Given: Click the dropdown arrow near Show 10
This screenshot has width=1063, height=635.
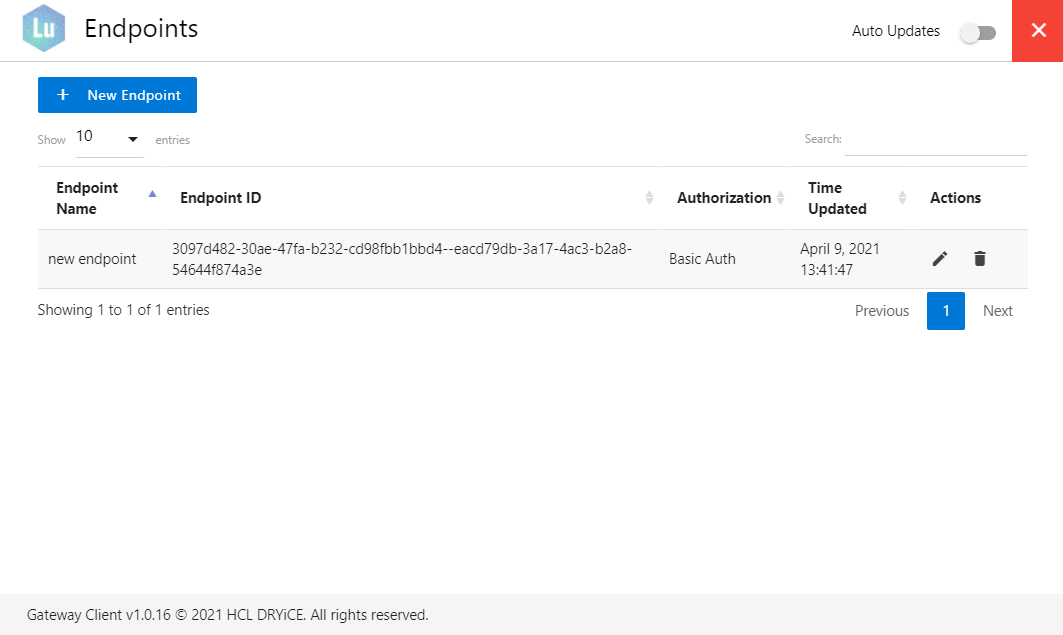Looking at the screenshot, I should click(x=131, y=138).
